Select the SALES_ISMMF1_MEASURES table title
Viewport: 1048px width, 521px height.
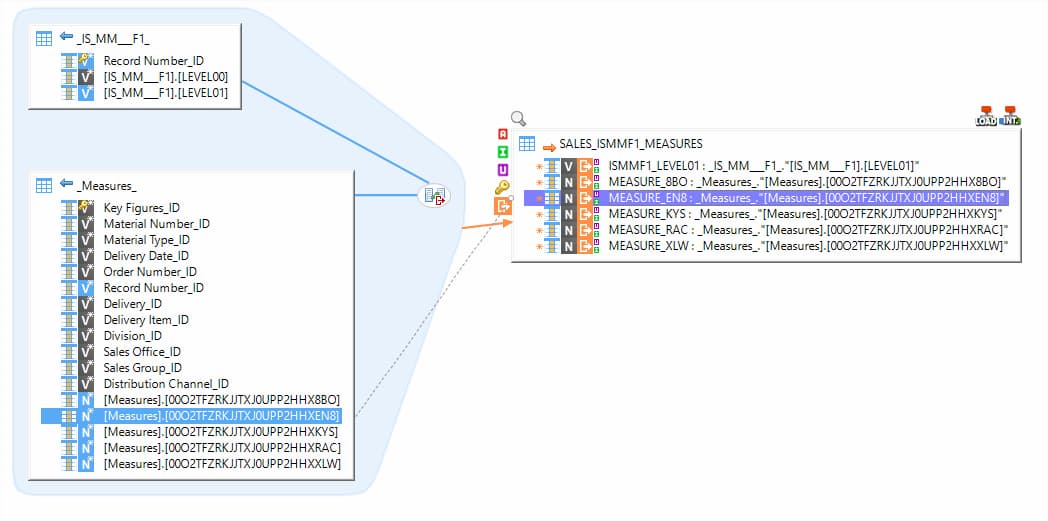(x=630, y=144)
